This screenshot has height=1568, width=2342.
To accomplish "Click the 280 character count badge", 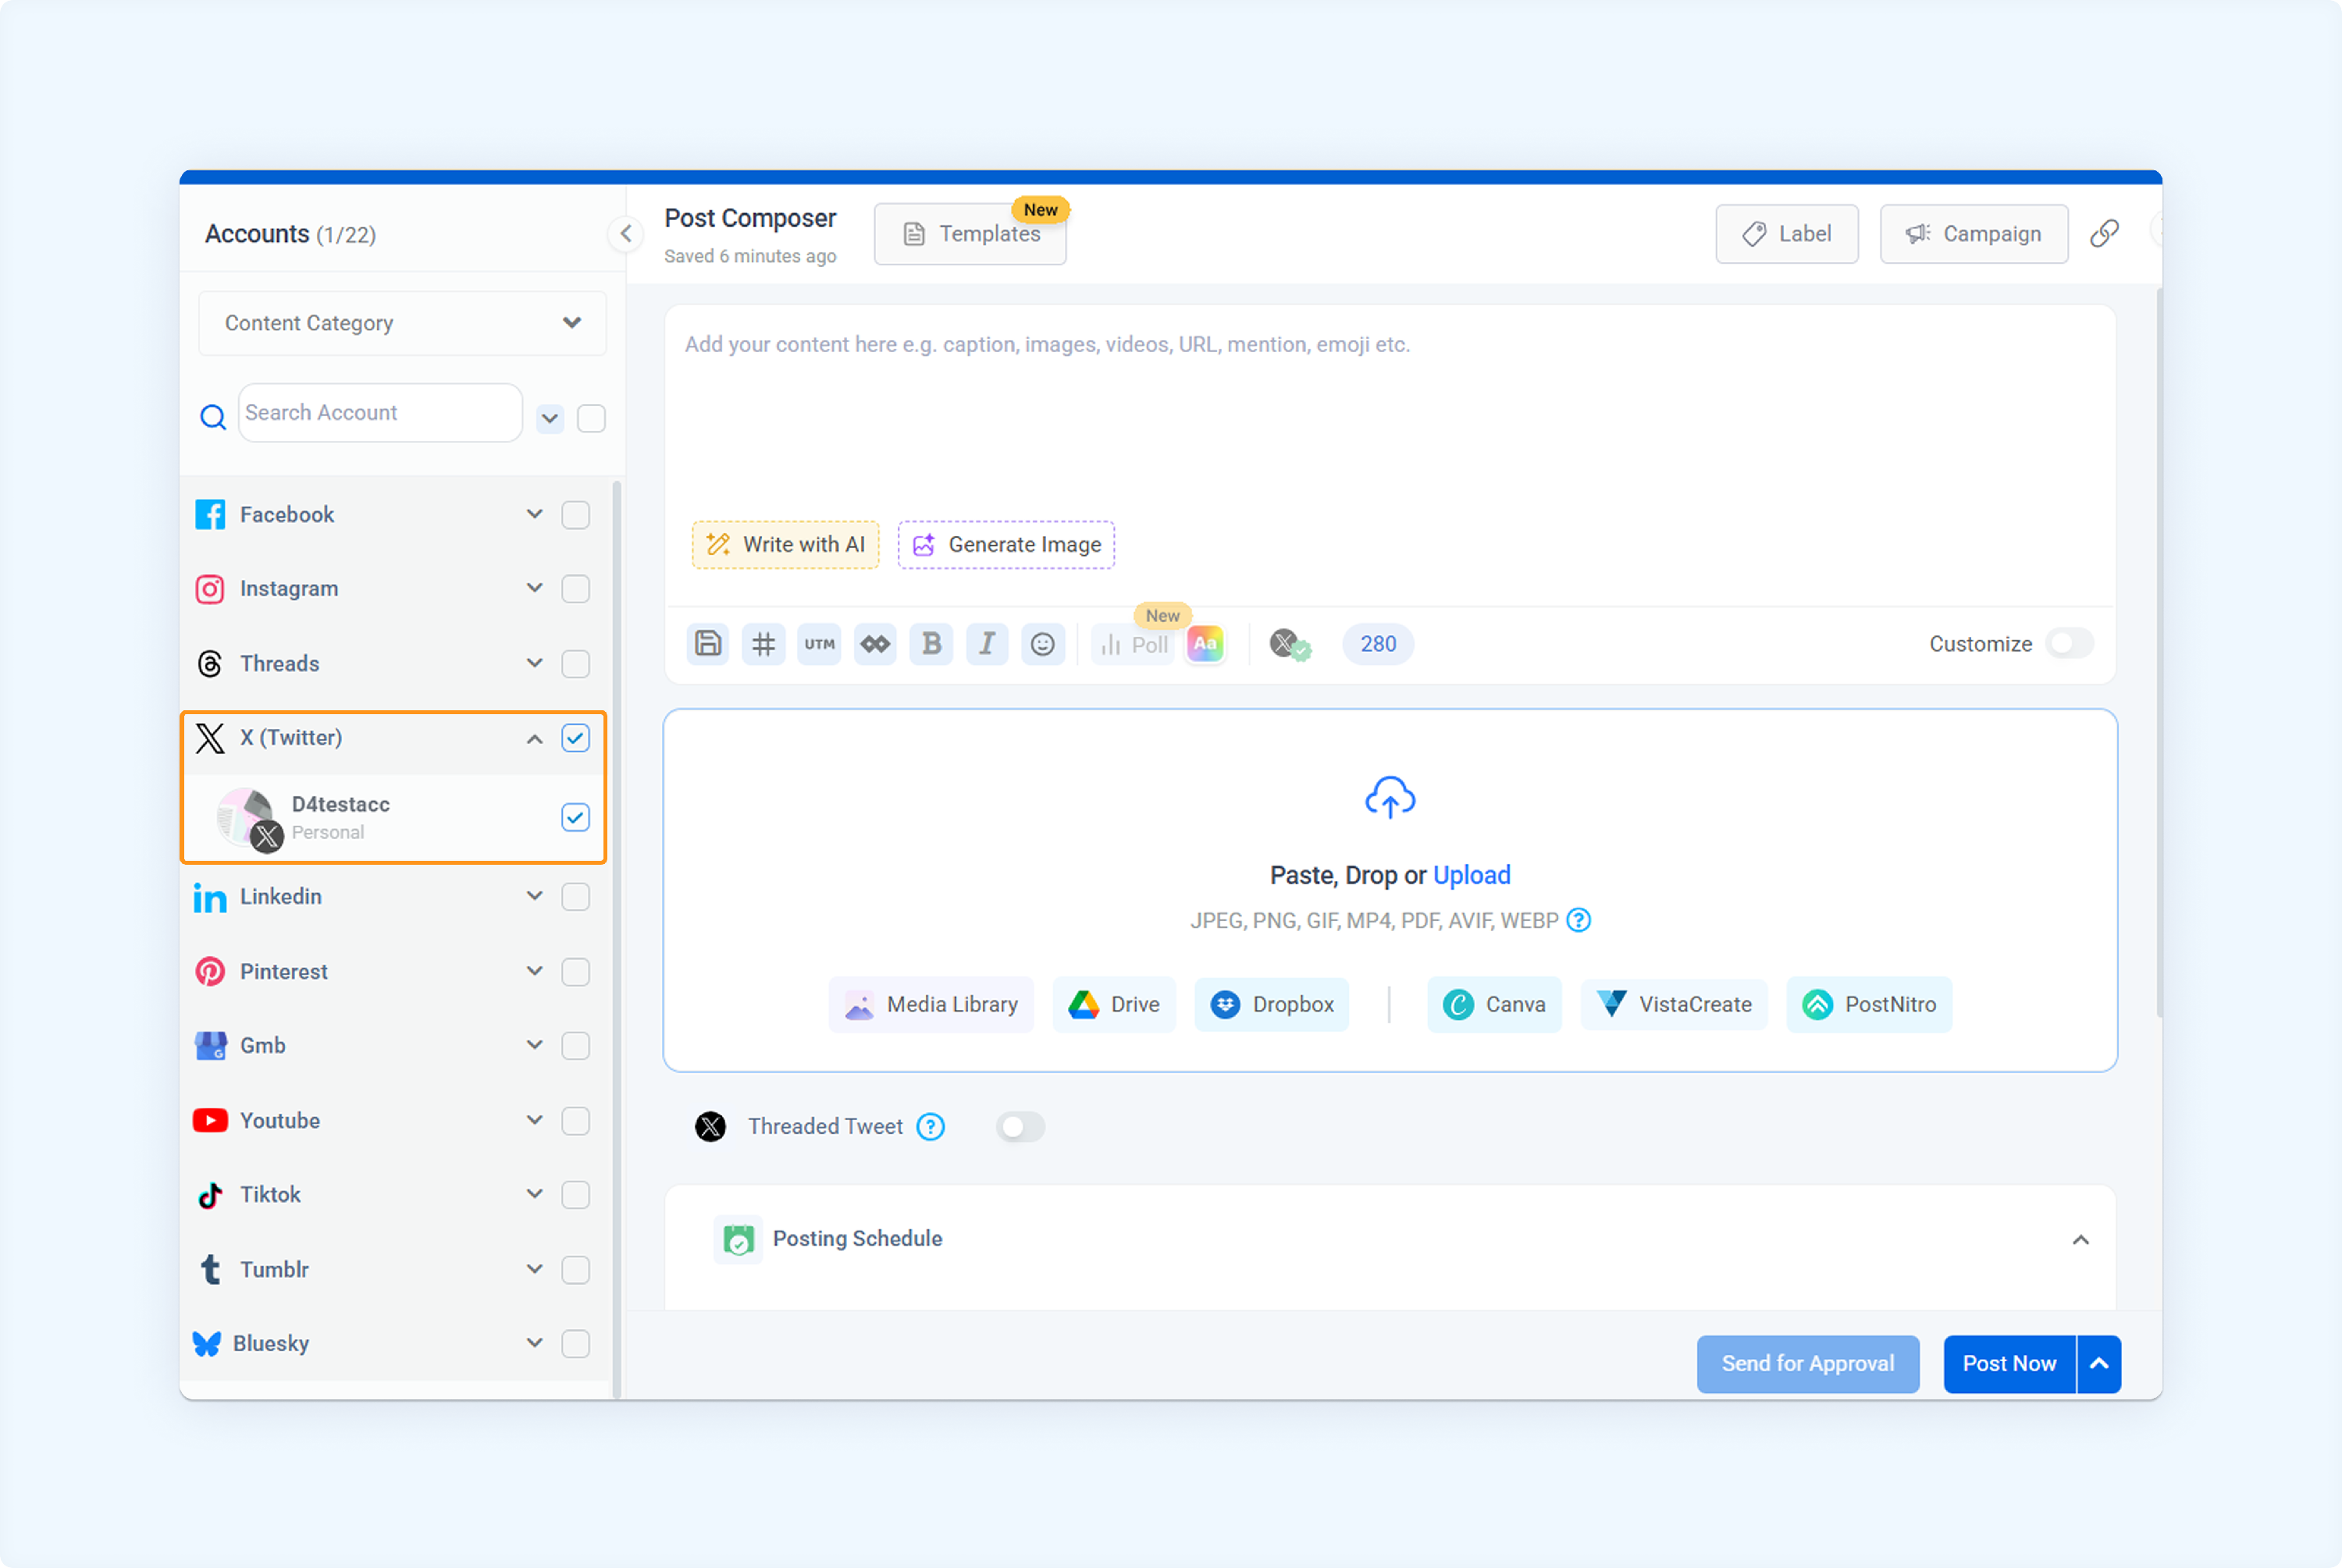I will (x=1378, y=644).
